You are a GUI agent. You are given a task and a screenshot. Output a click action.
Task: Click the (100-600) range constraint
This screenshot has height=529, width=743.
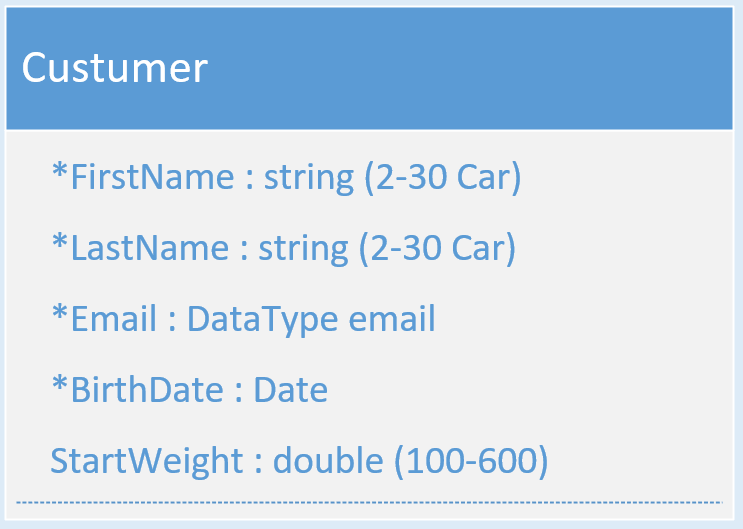click(x=471, y=461)
